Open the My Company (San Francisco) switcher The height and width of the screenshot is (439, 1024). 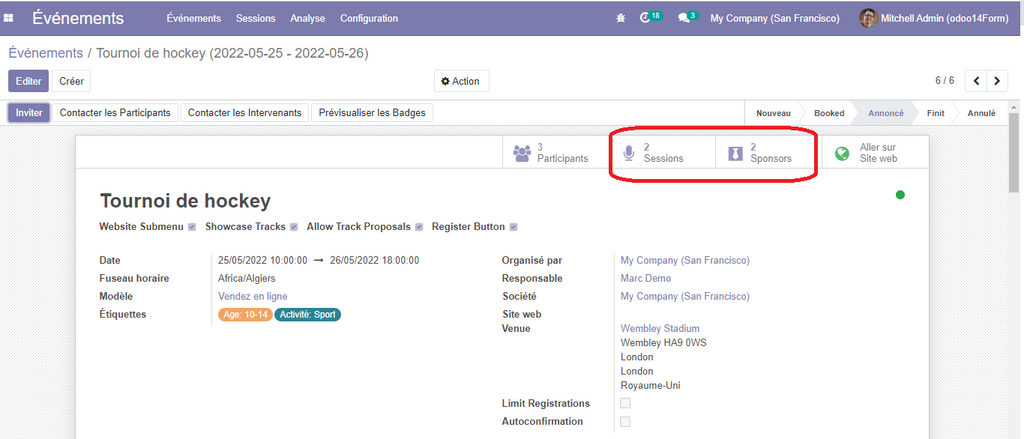point(774,18)
